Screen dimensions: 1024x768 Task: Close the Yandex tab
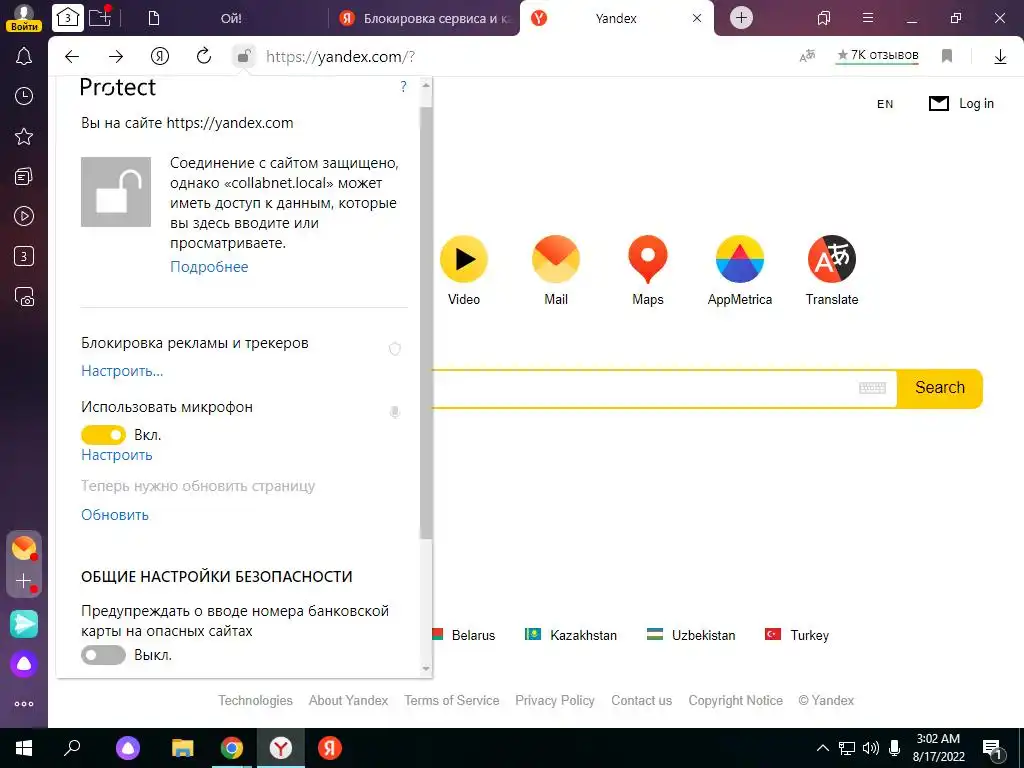[697, 18]
